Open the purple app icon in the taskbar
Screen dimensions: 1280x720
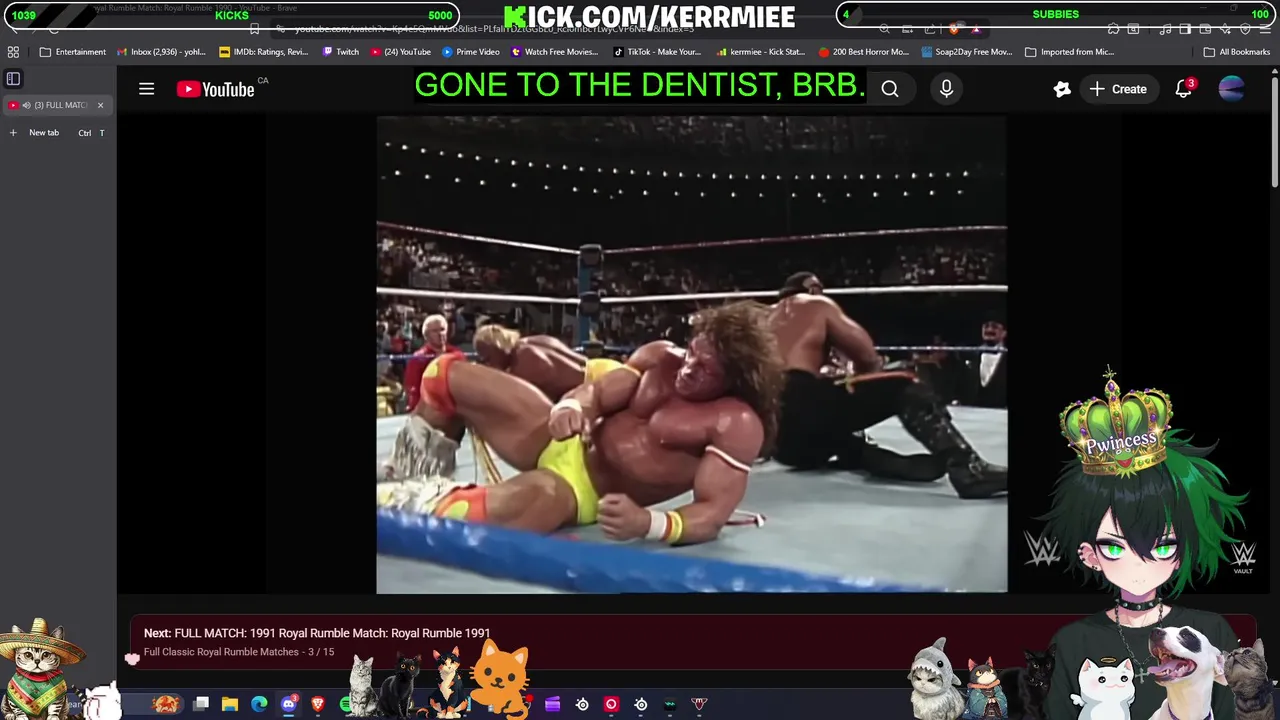[x=552, y=704]
